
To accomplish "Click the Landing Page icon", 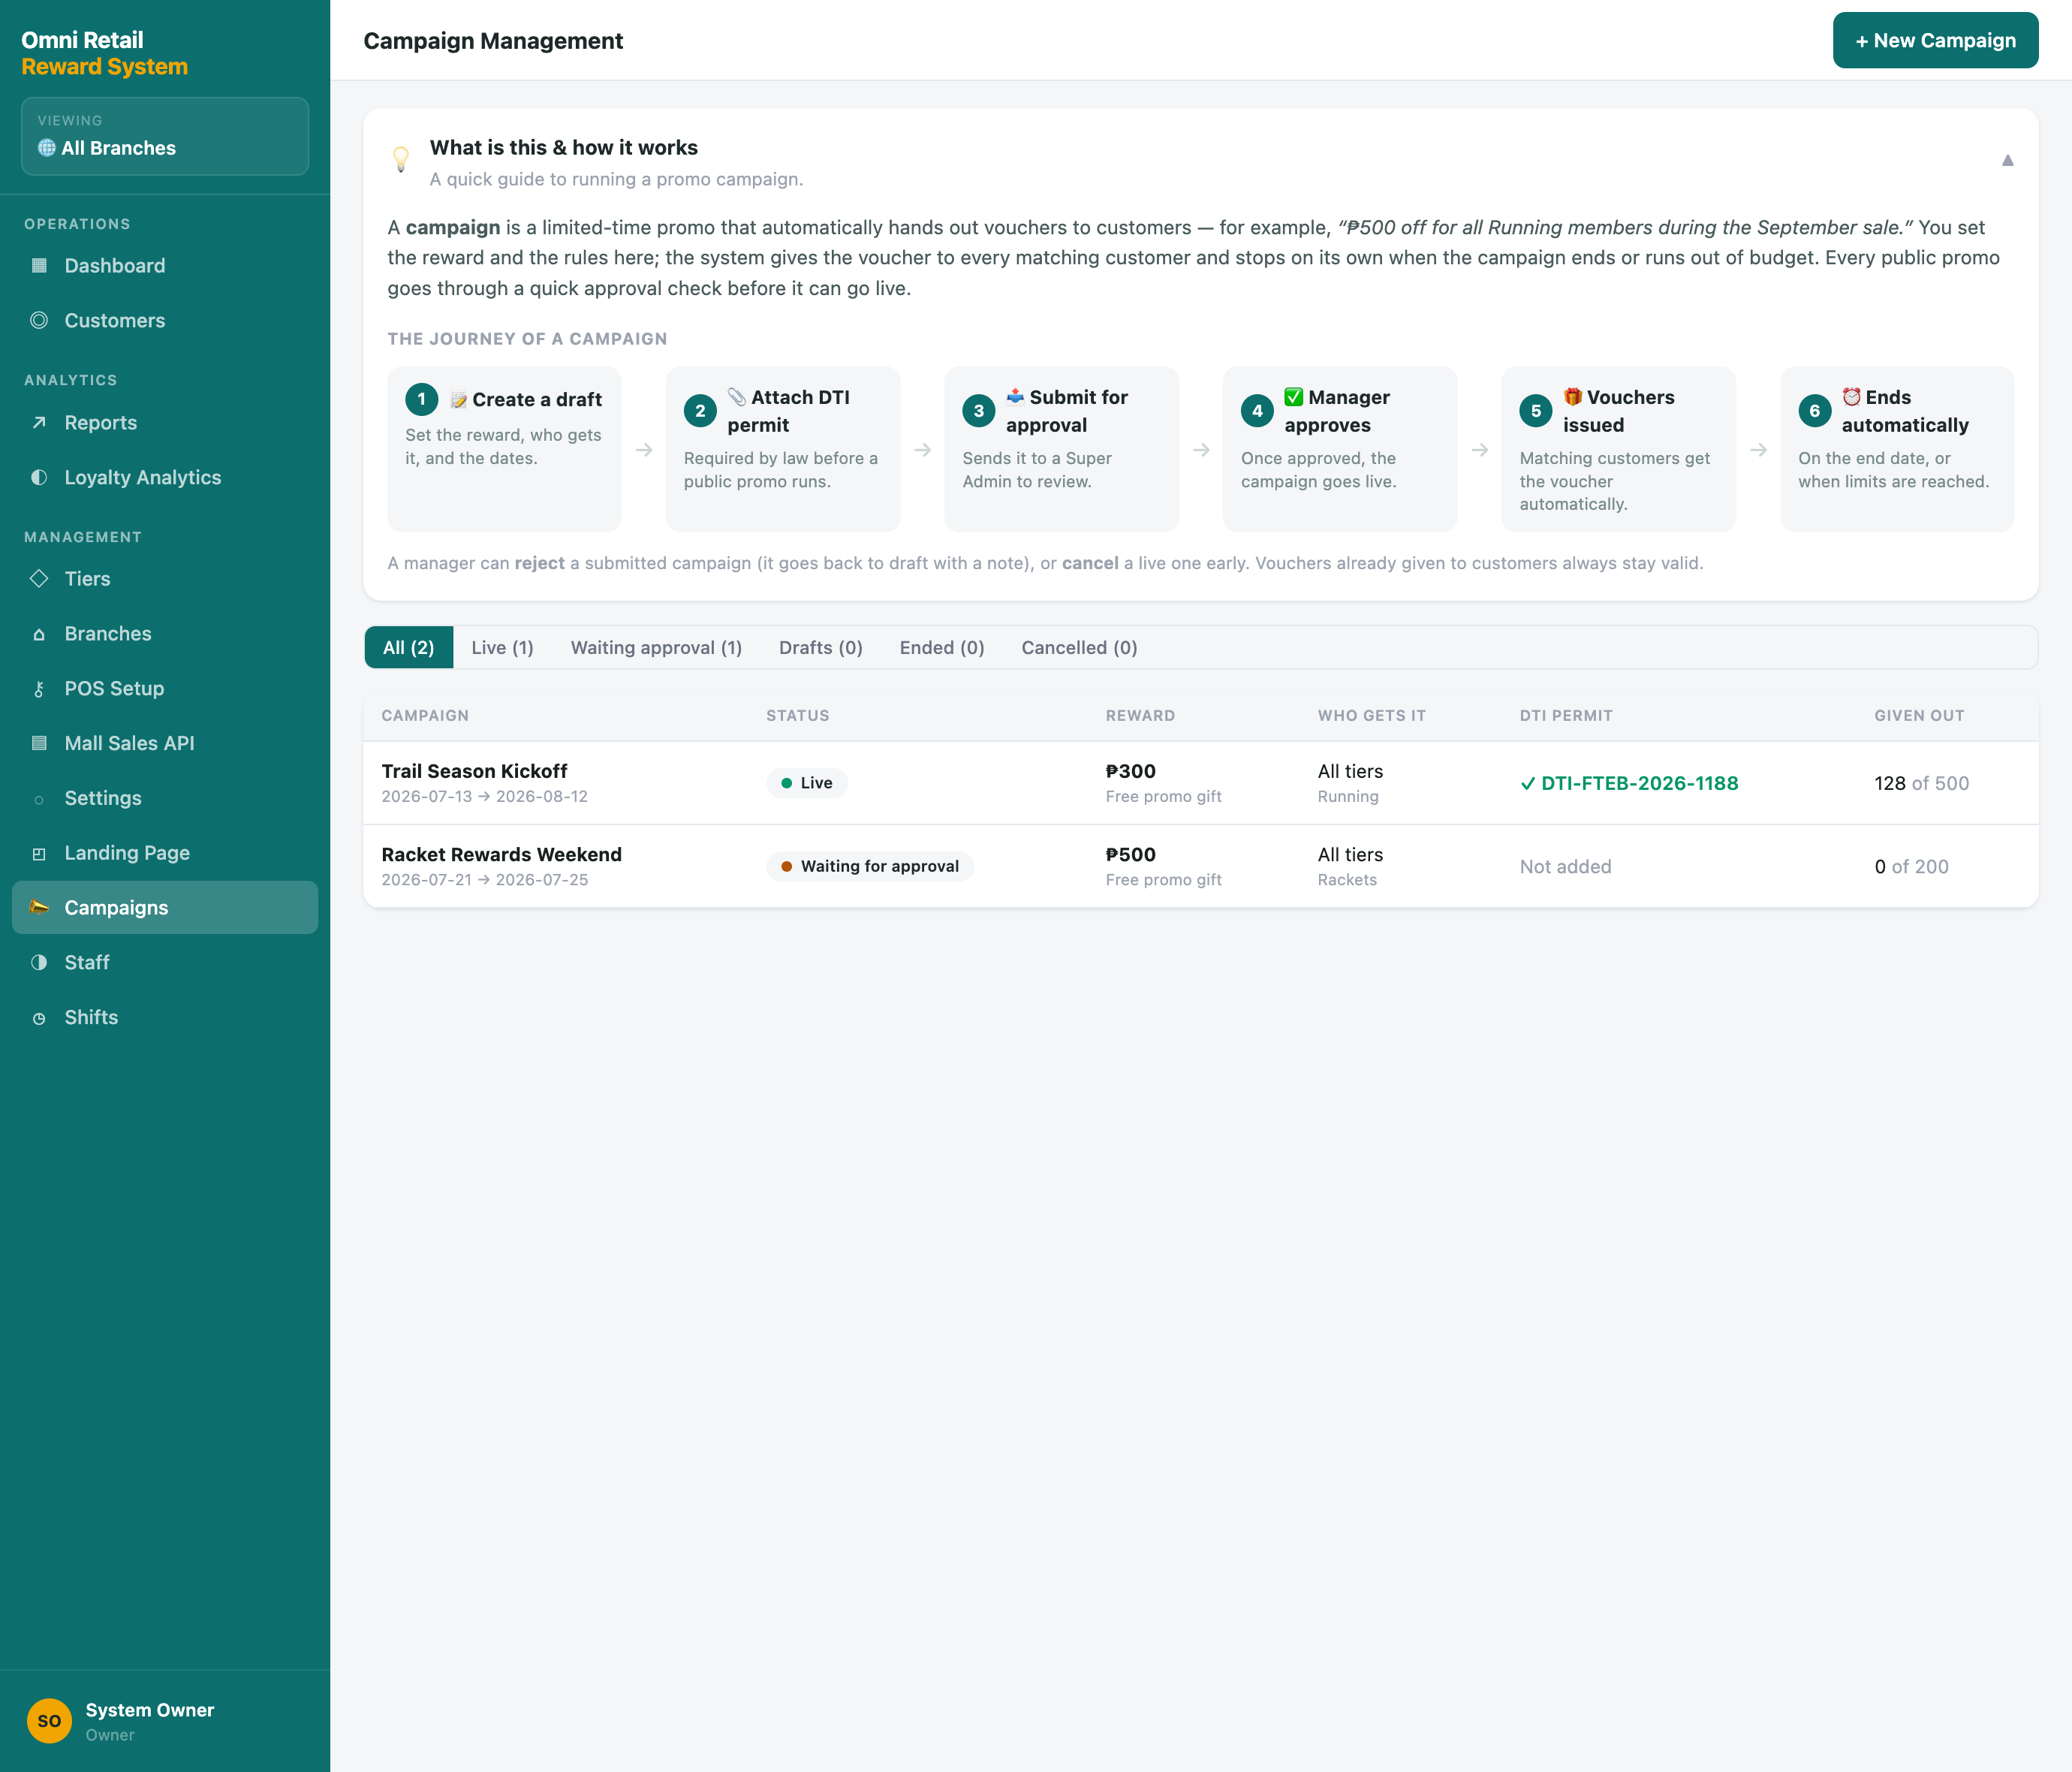I will (x=39, y=854).
